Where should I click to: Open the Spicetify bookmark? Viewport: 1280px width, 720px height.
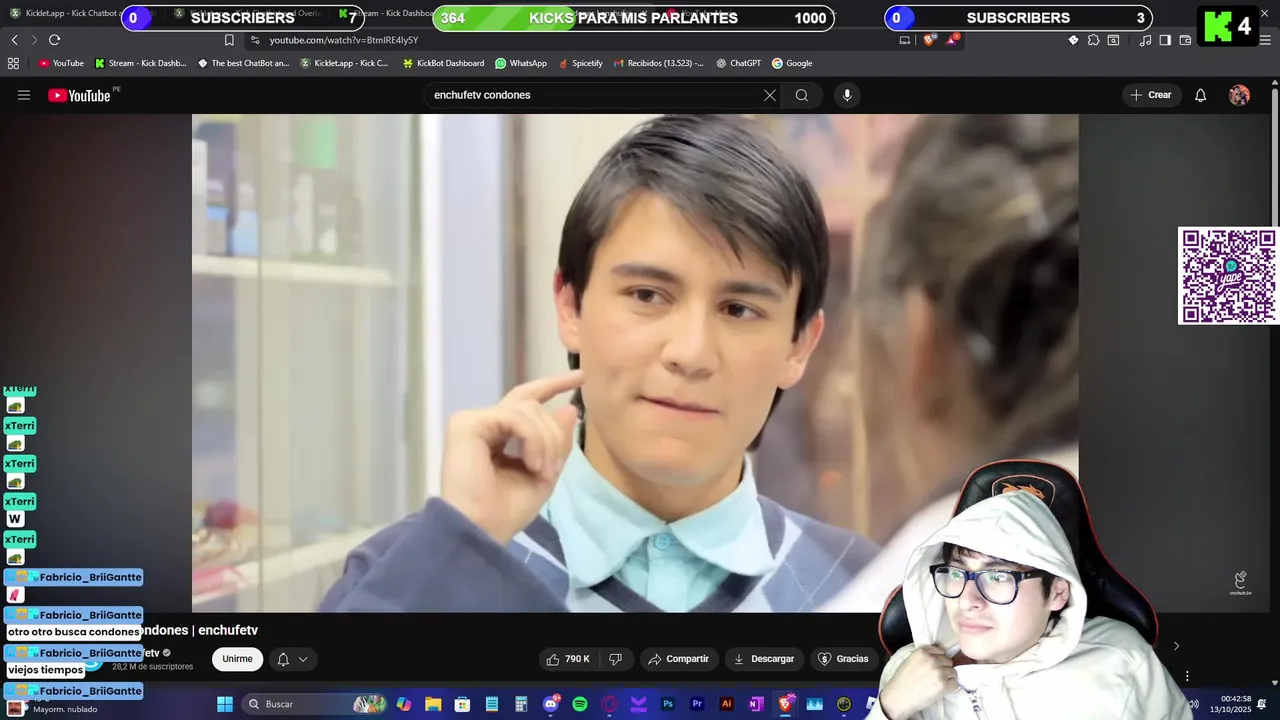point(580,63)
